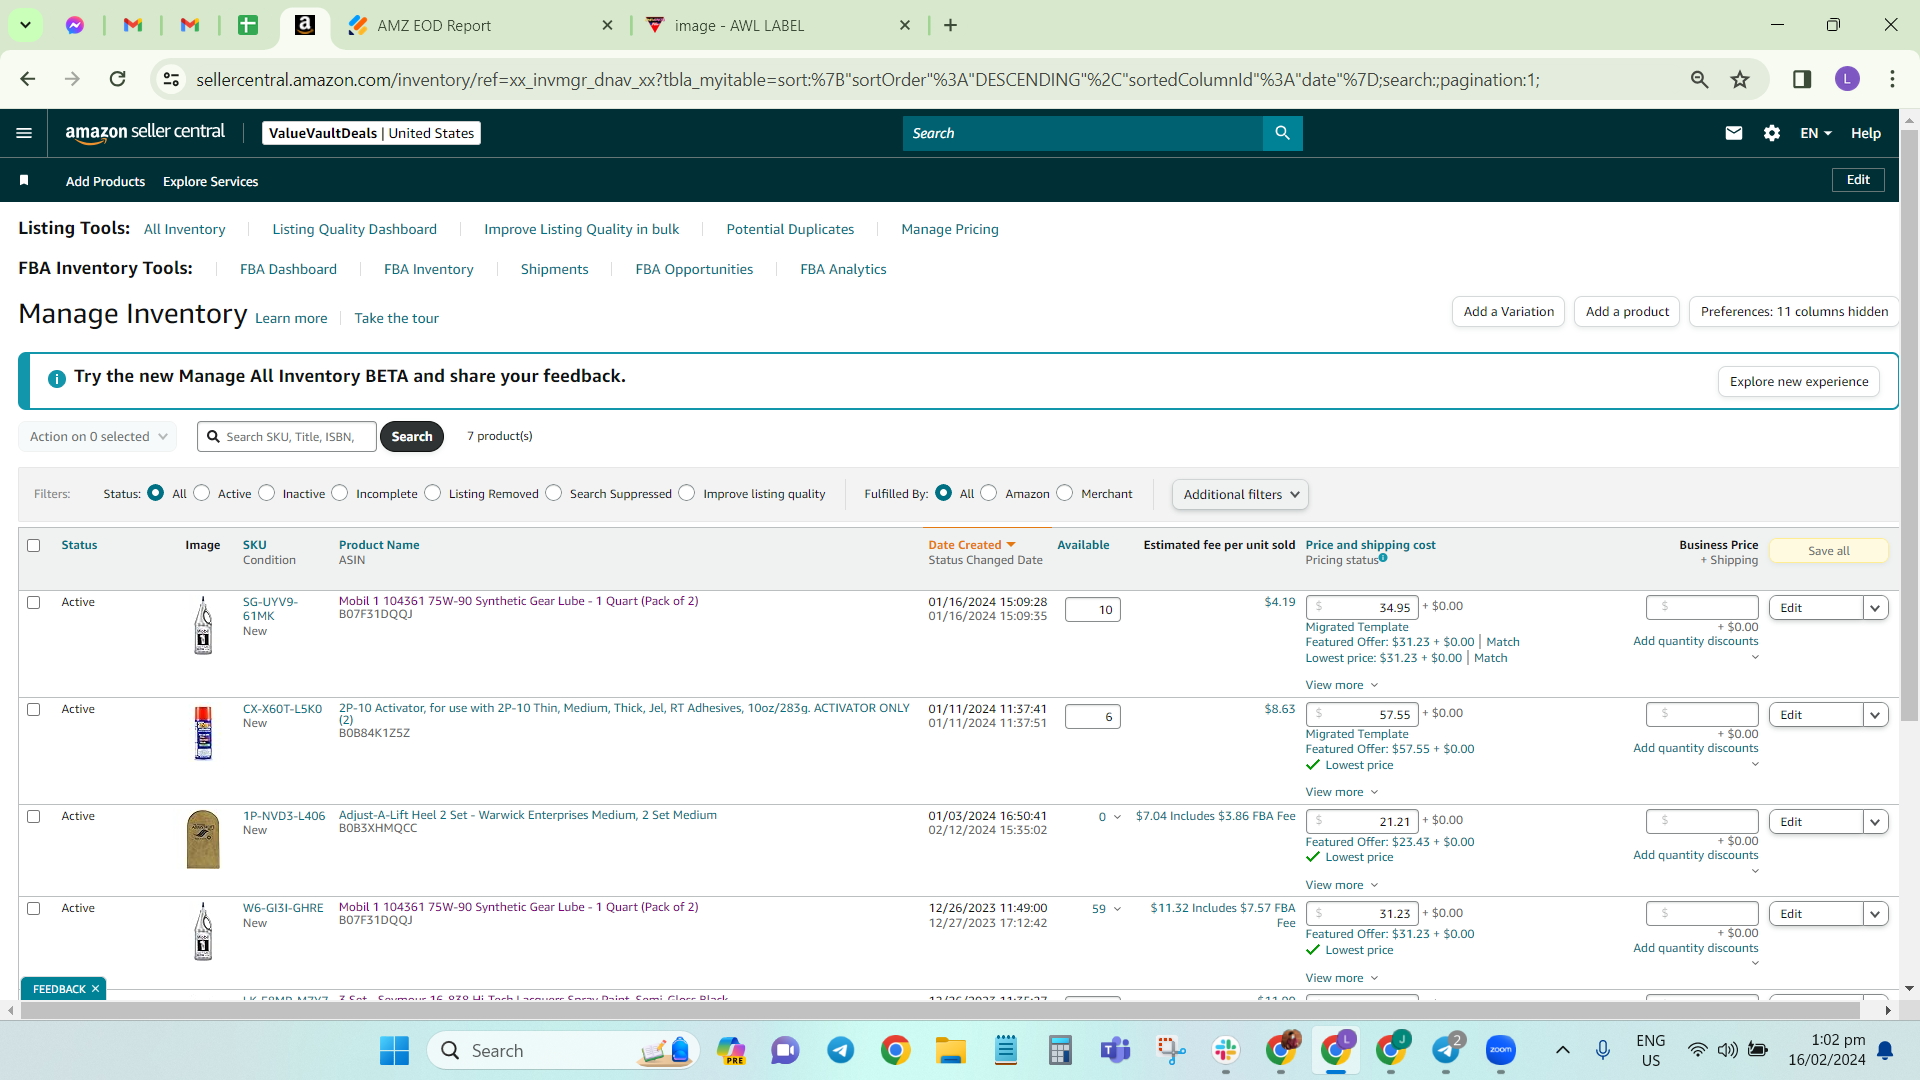
Task: Open Edit dropdown arrow for W6-GI3I-GHRE row
Action: (1875, 914)
